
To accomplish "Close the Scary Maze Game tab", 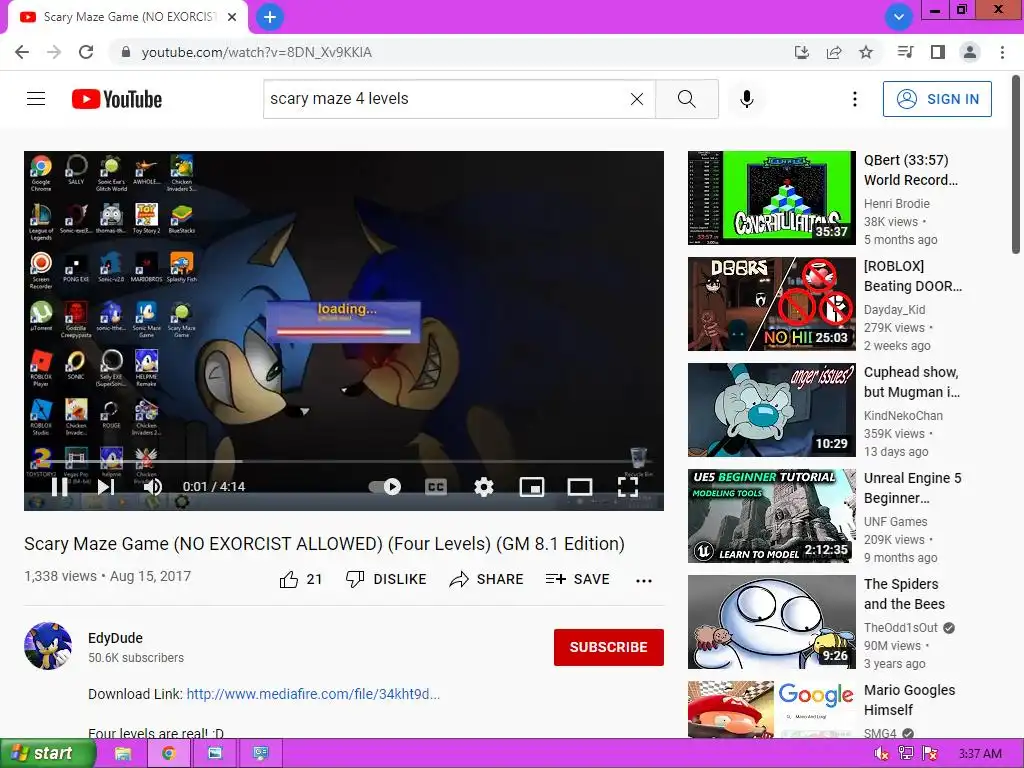I will pos(232,17).
